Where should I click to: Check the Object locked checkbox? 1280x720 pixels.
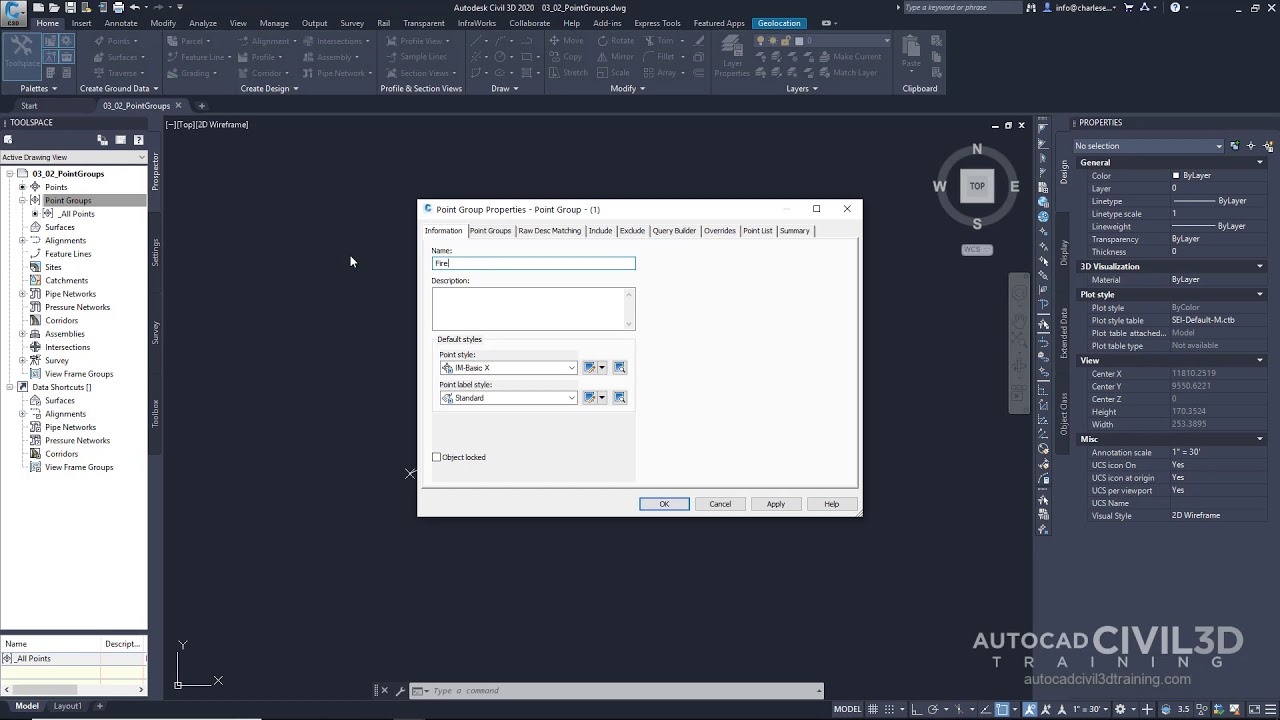[x=436, y=457]
